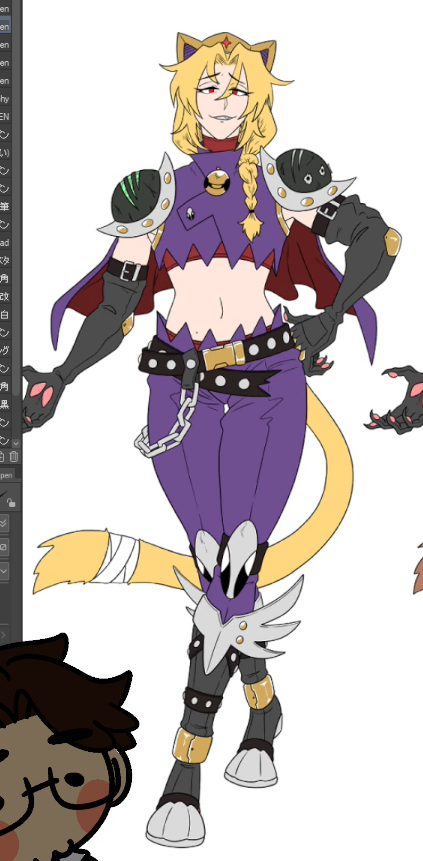Image resolution: width=423 pixels, height=861 pixels.
Task: Select the highlighted 'en' sub tool entry
Action: pyautogui.click(x=5, y=26)
